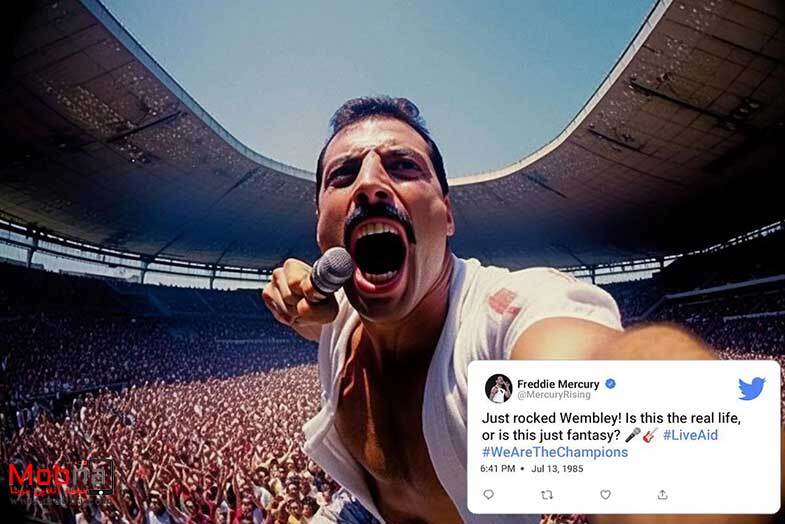This screenshot has width=785, height=524.
Task: Click the reply speech bubble icon
Action: click(x=489, y=494)
